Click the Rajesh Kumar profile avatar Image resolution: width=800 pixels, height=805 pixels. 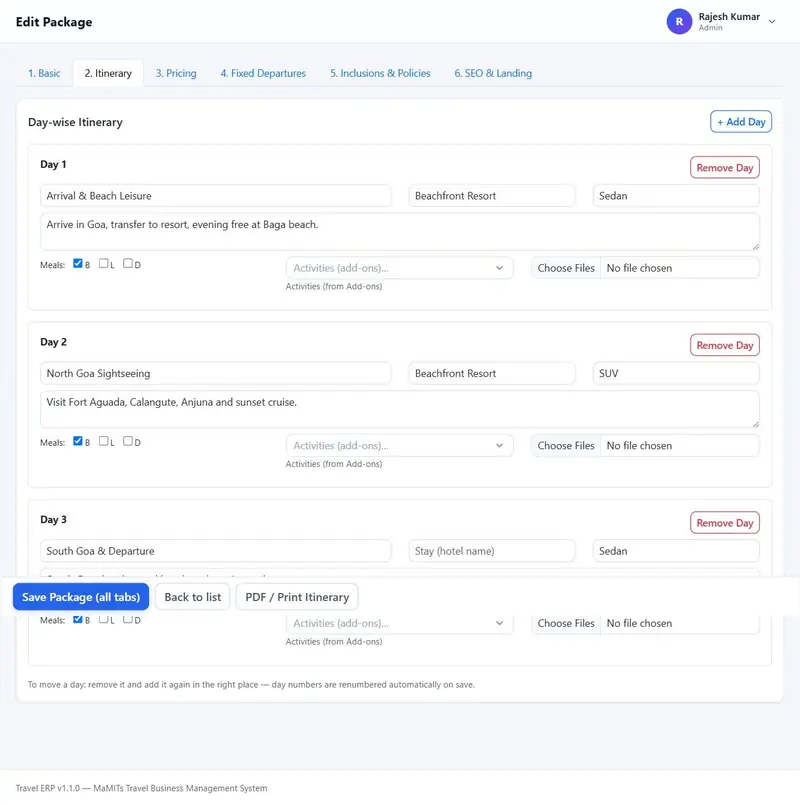pos(679,22)
